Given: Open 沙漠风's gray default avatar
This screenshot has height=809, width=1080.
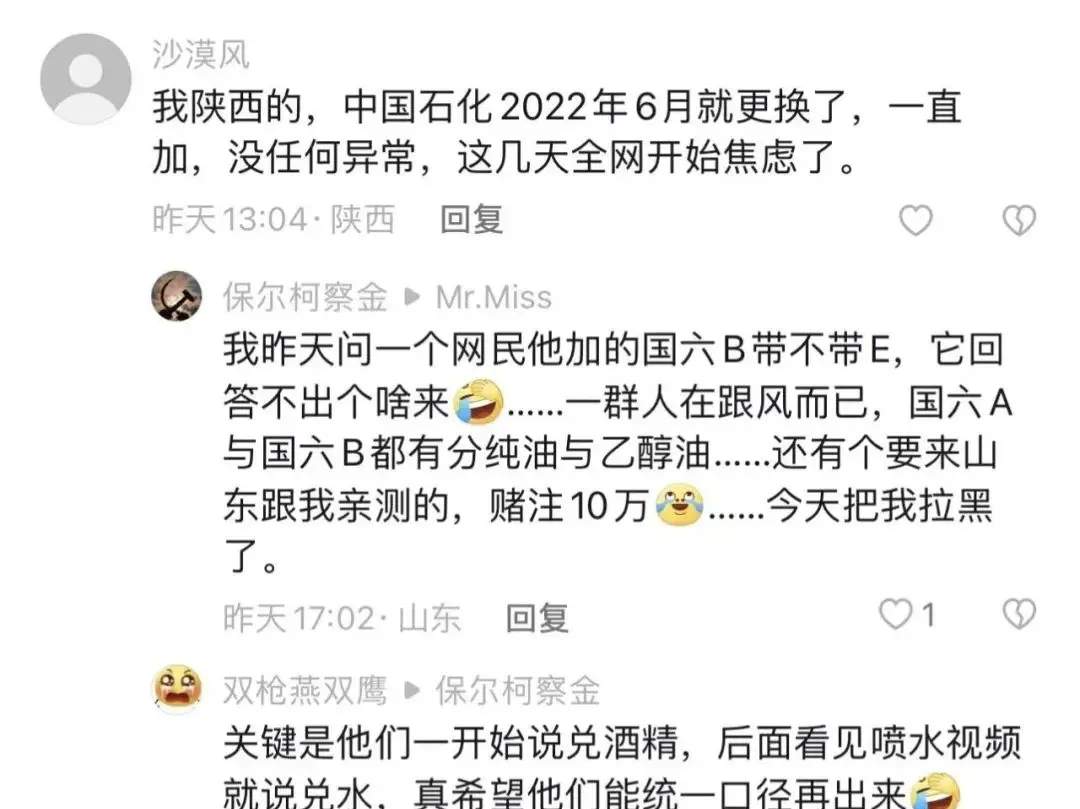Looking at the screenshot, I should (x=86, y=78).
